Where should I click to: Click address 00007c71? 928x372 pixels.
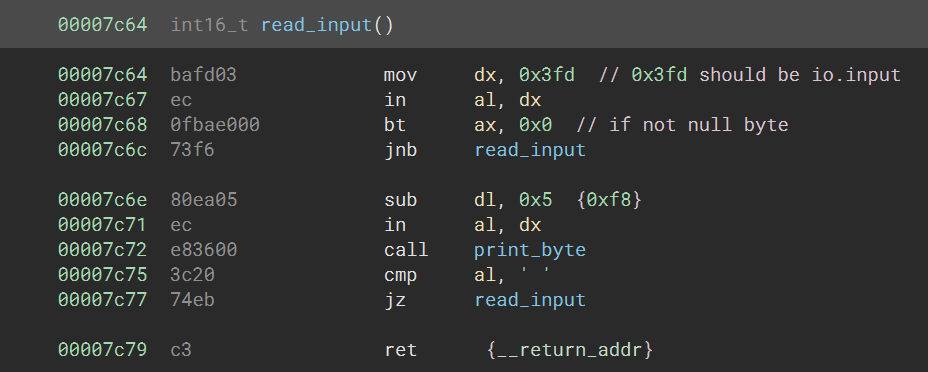pyautogui.click(x=102, y=225)
